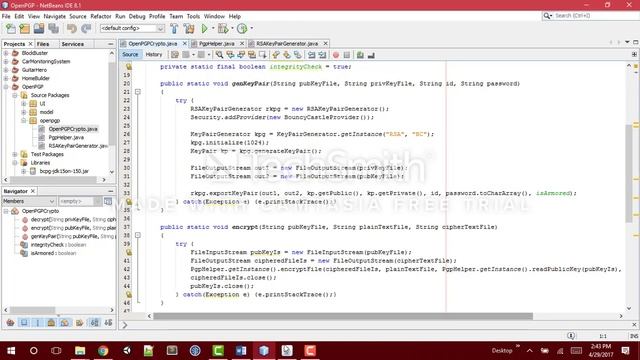Toggle Sort by Name in Navigator
The height and width of the screenshot is (360, 640).
pos(95,322)
